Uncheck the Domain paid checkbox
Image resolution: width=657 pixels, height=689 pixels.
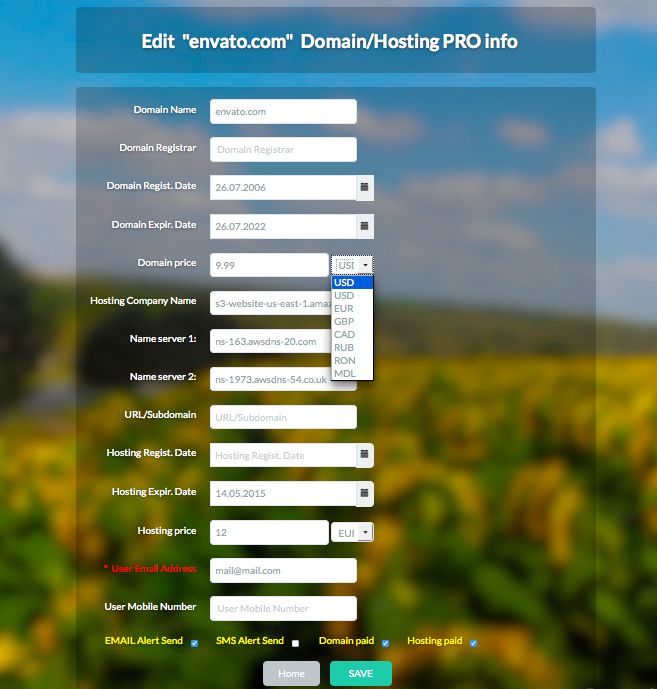(x=385, y=643)
